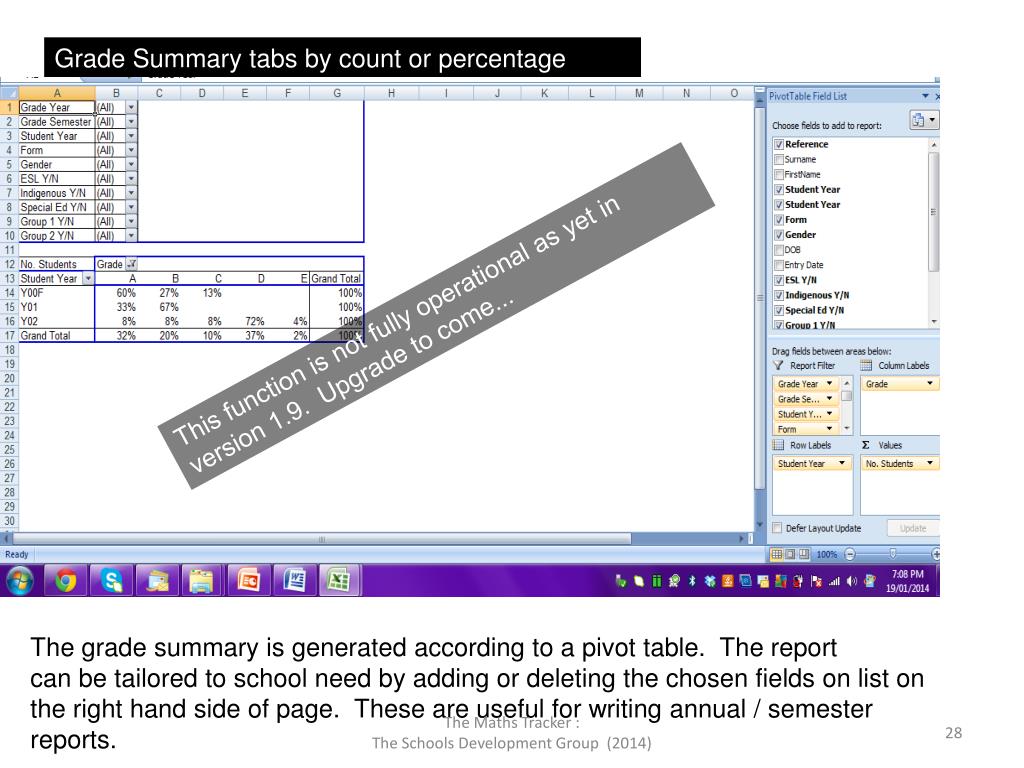Viewport: 1024px width, 768px height.
Task: Open the ESL Y/N filter dropdown
Action: [x=131, y=179]
